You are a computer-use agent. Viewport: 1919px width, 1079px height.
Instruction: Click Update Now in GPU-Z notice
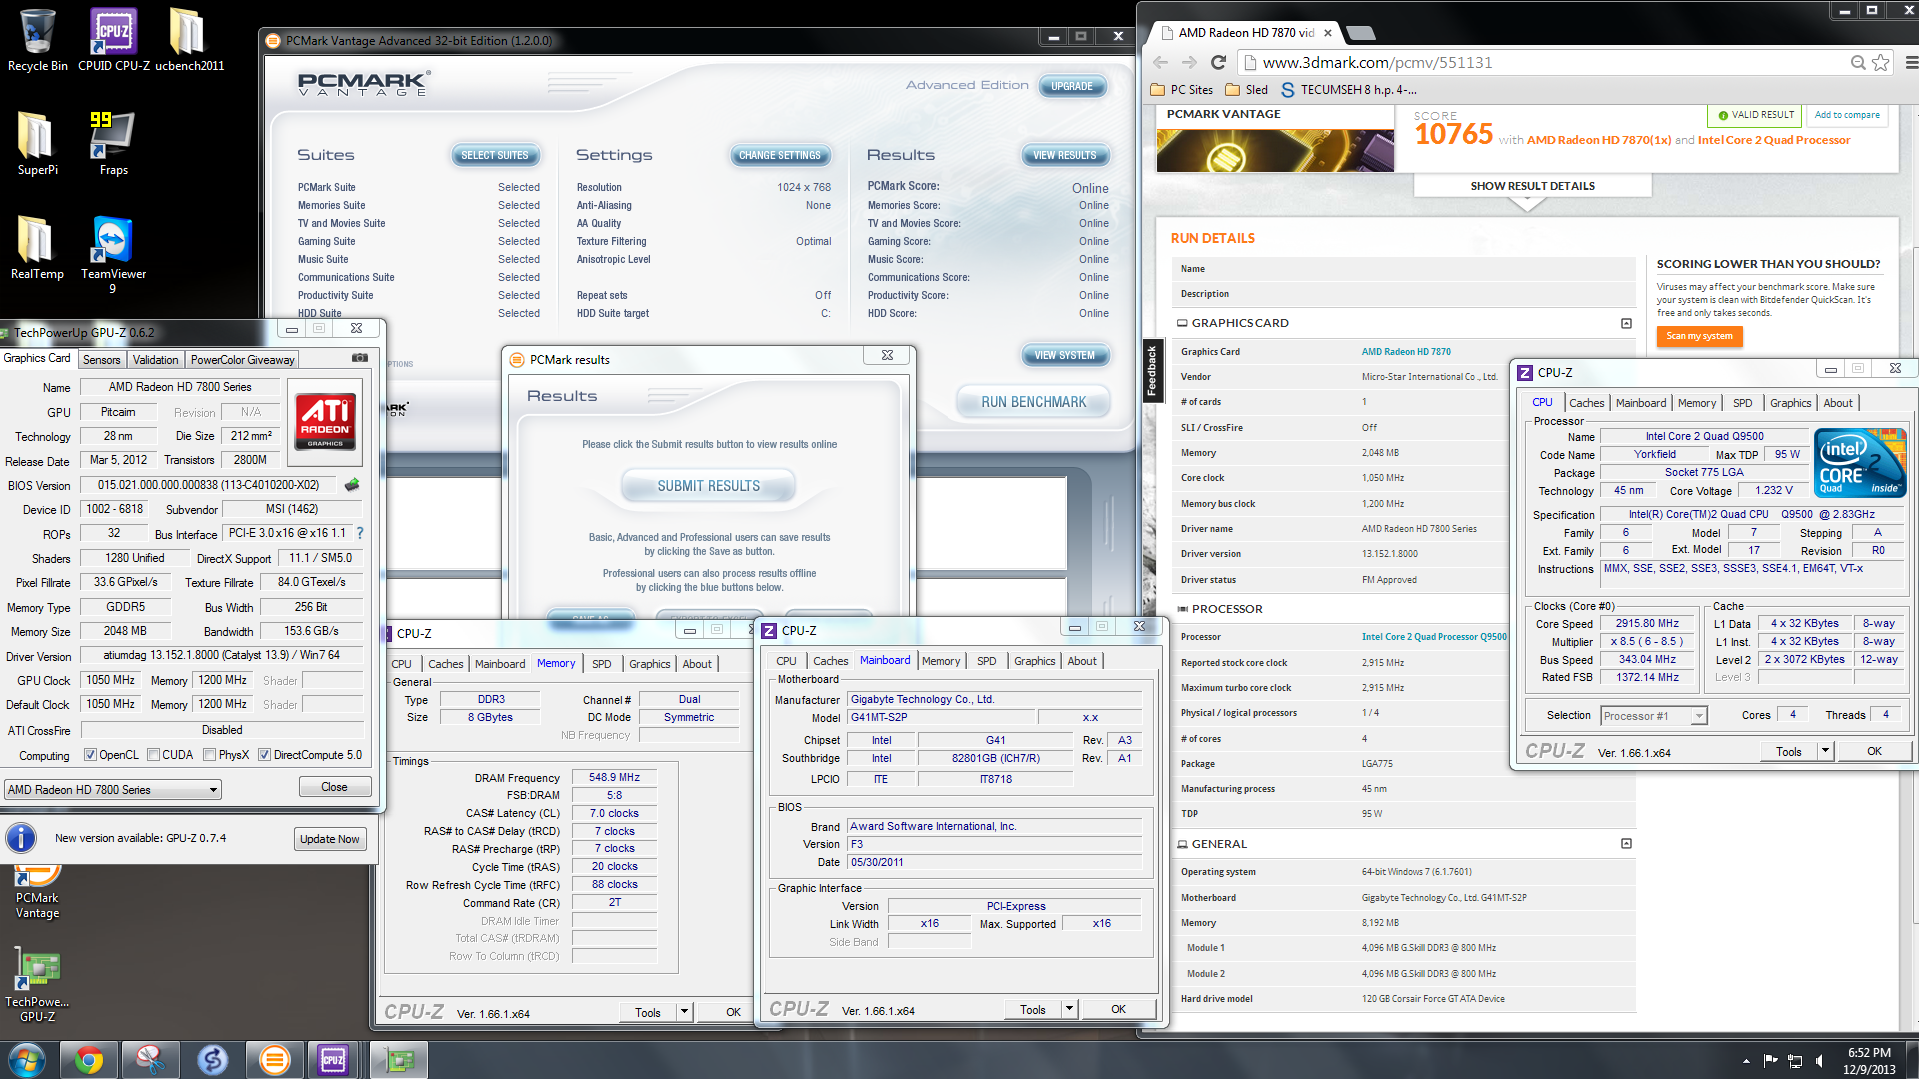(330, 839)
